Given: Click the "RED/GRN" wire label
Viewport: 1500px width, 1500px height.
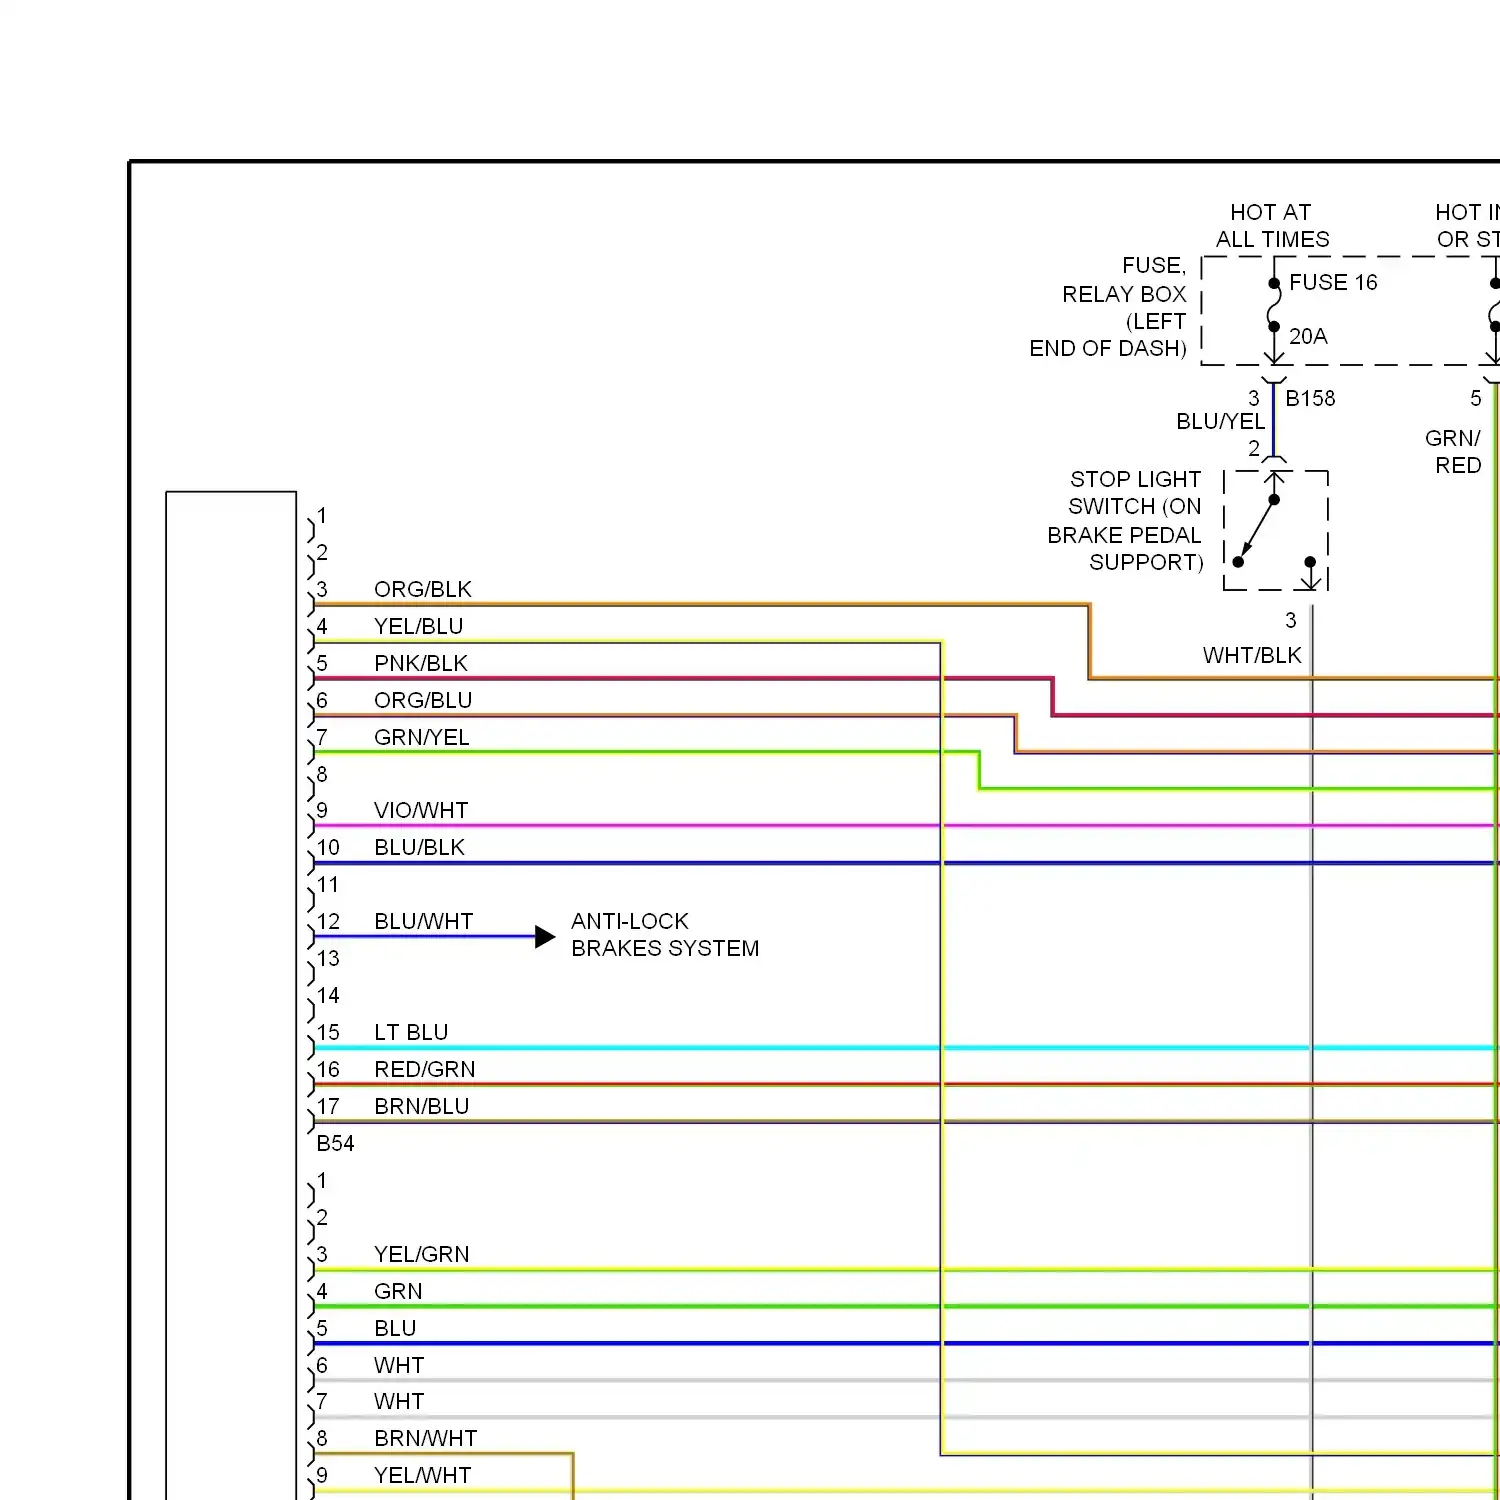Looking at the screenshot, I should pos(425,1070).
